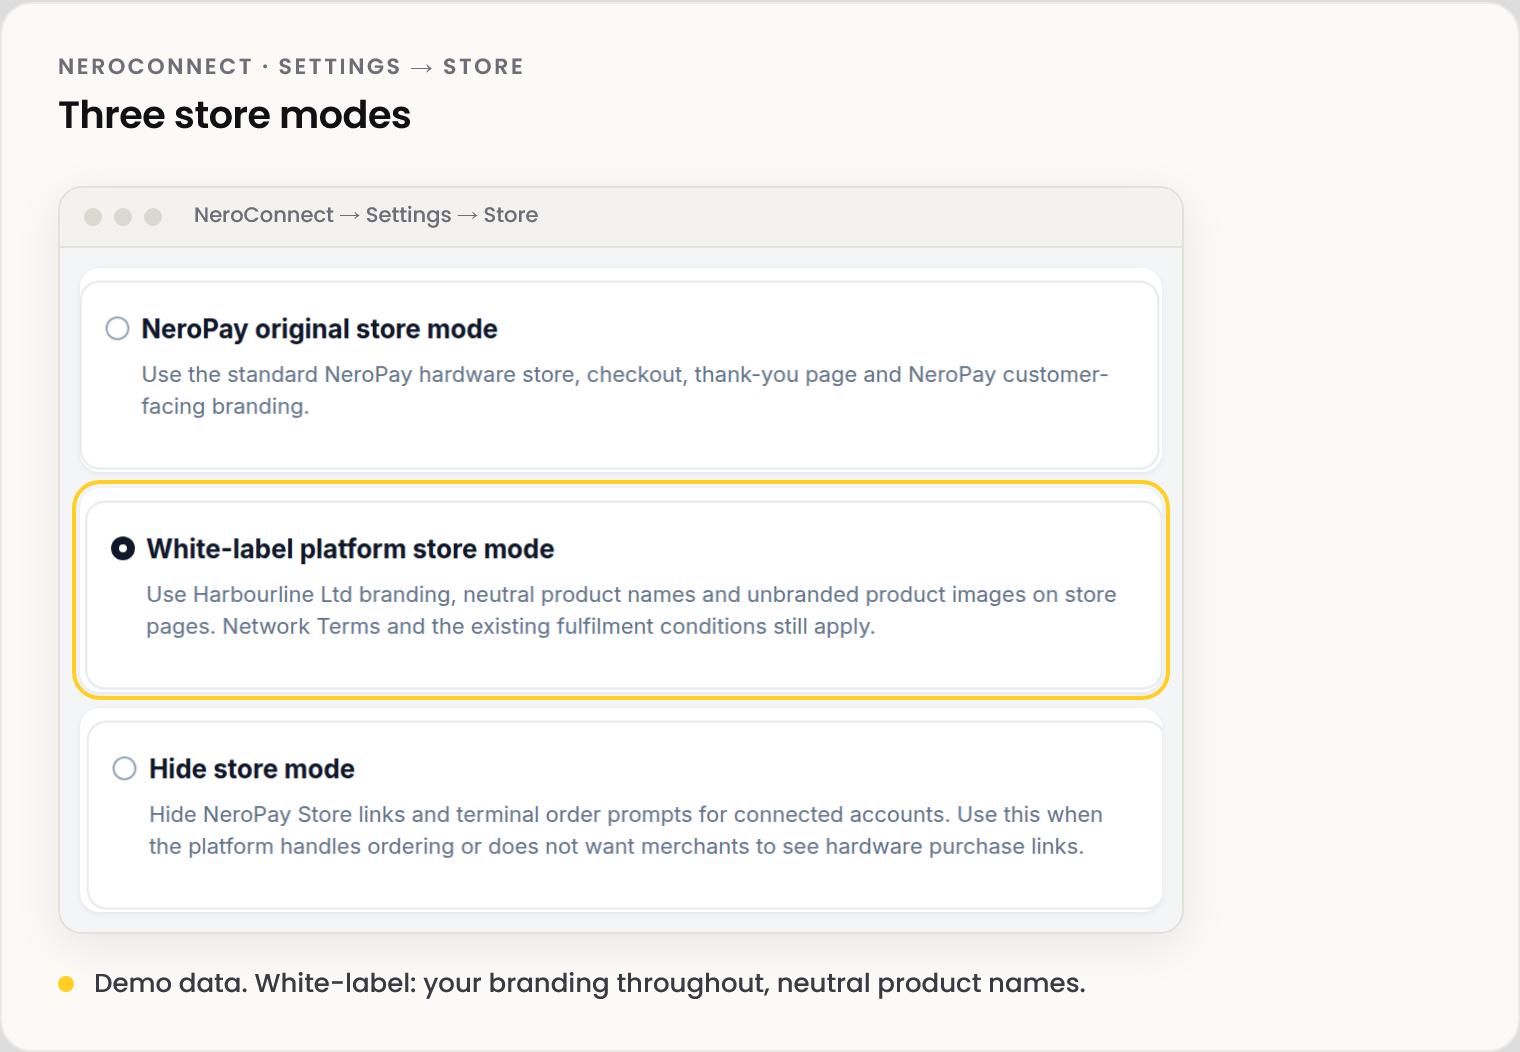This screenshot has height=1052, width=1520.
Task: Click the caption "Demo data. White-label: your branding throughout"
Action: click(590, 983)
